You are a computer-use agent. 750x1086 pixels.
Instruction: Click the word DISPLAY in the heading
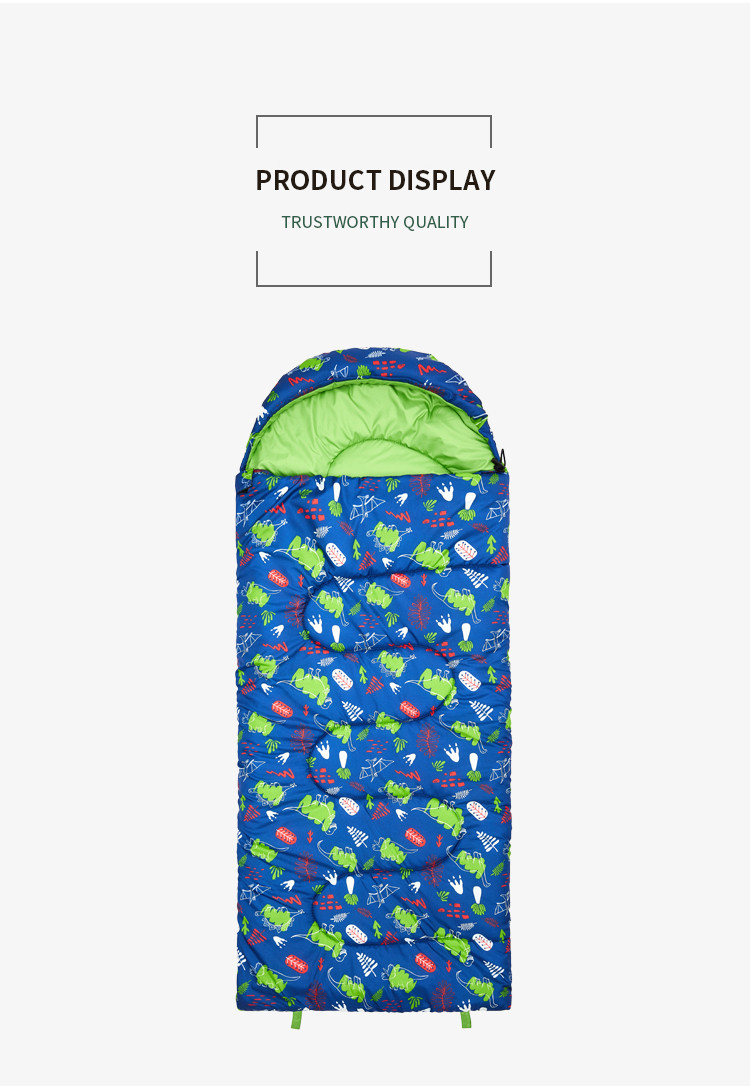[442, 180]
